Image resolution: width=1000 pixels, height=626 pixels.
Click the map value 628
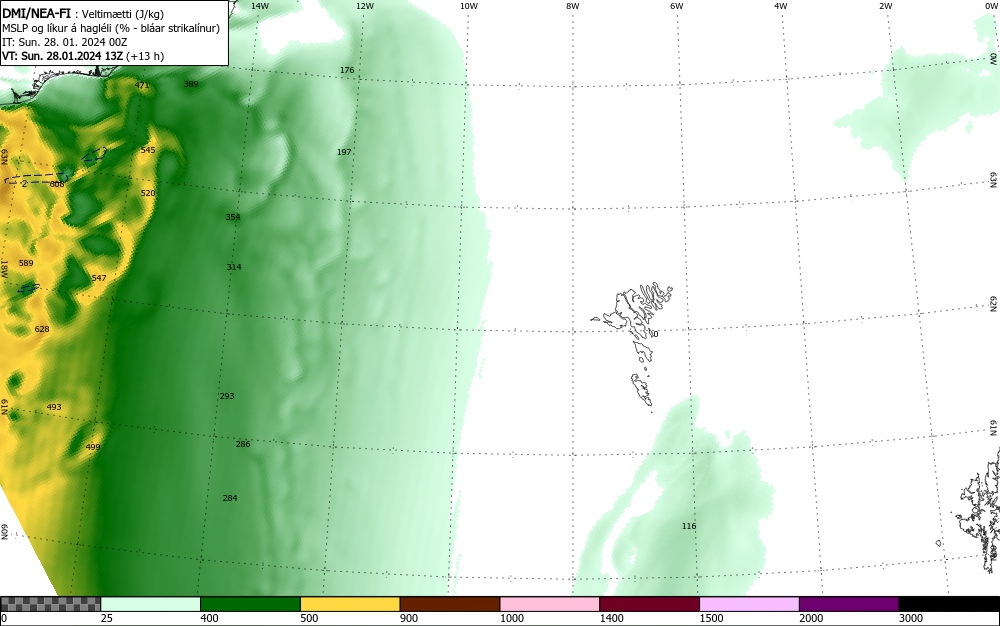click(x=42, y=330)
